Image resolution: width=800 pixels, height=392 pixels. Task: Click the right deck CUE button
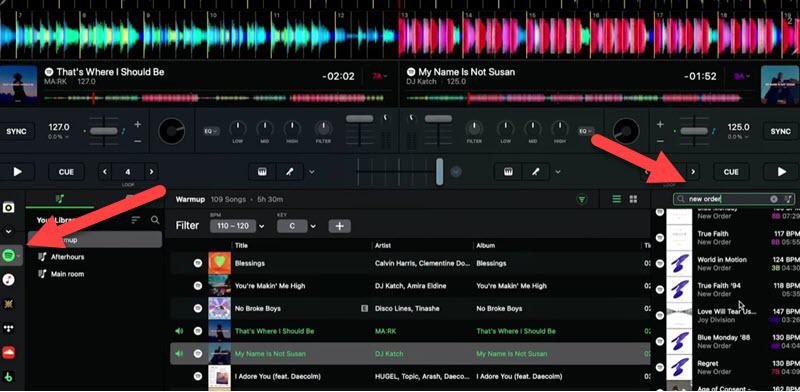click(x=731, y=172)
